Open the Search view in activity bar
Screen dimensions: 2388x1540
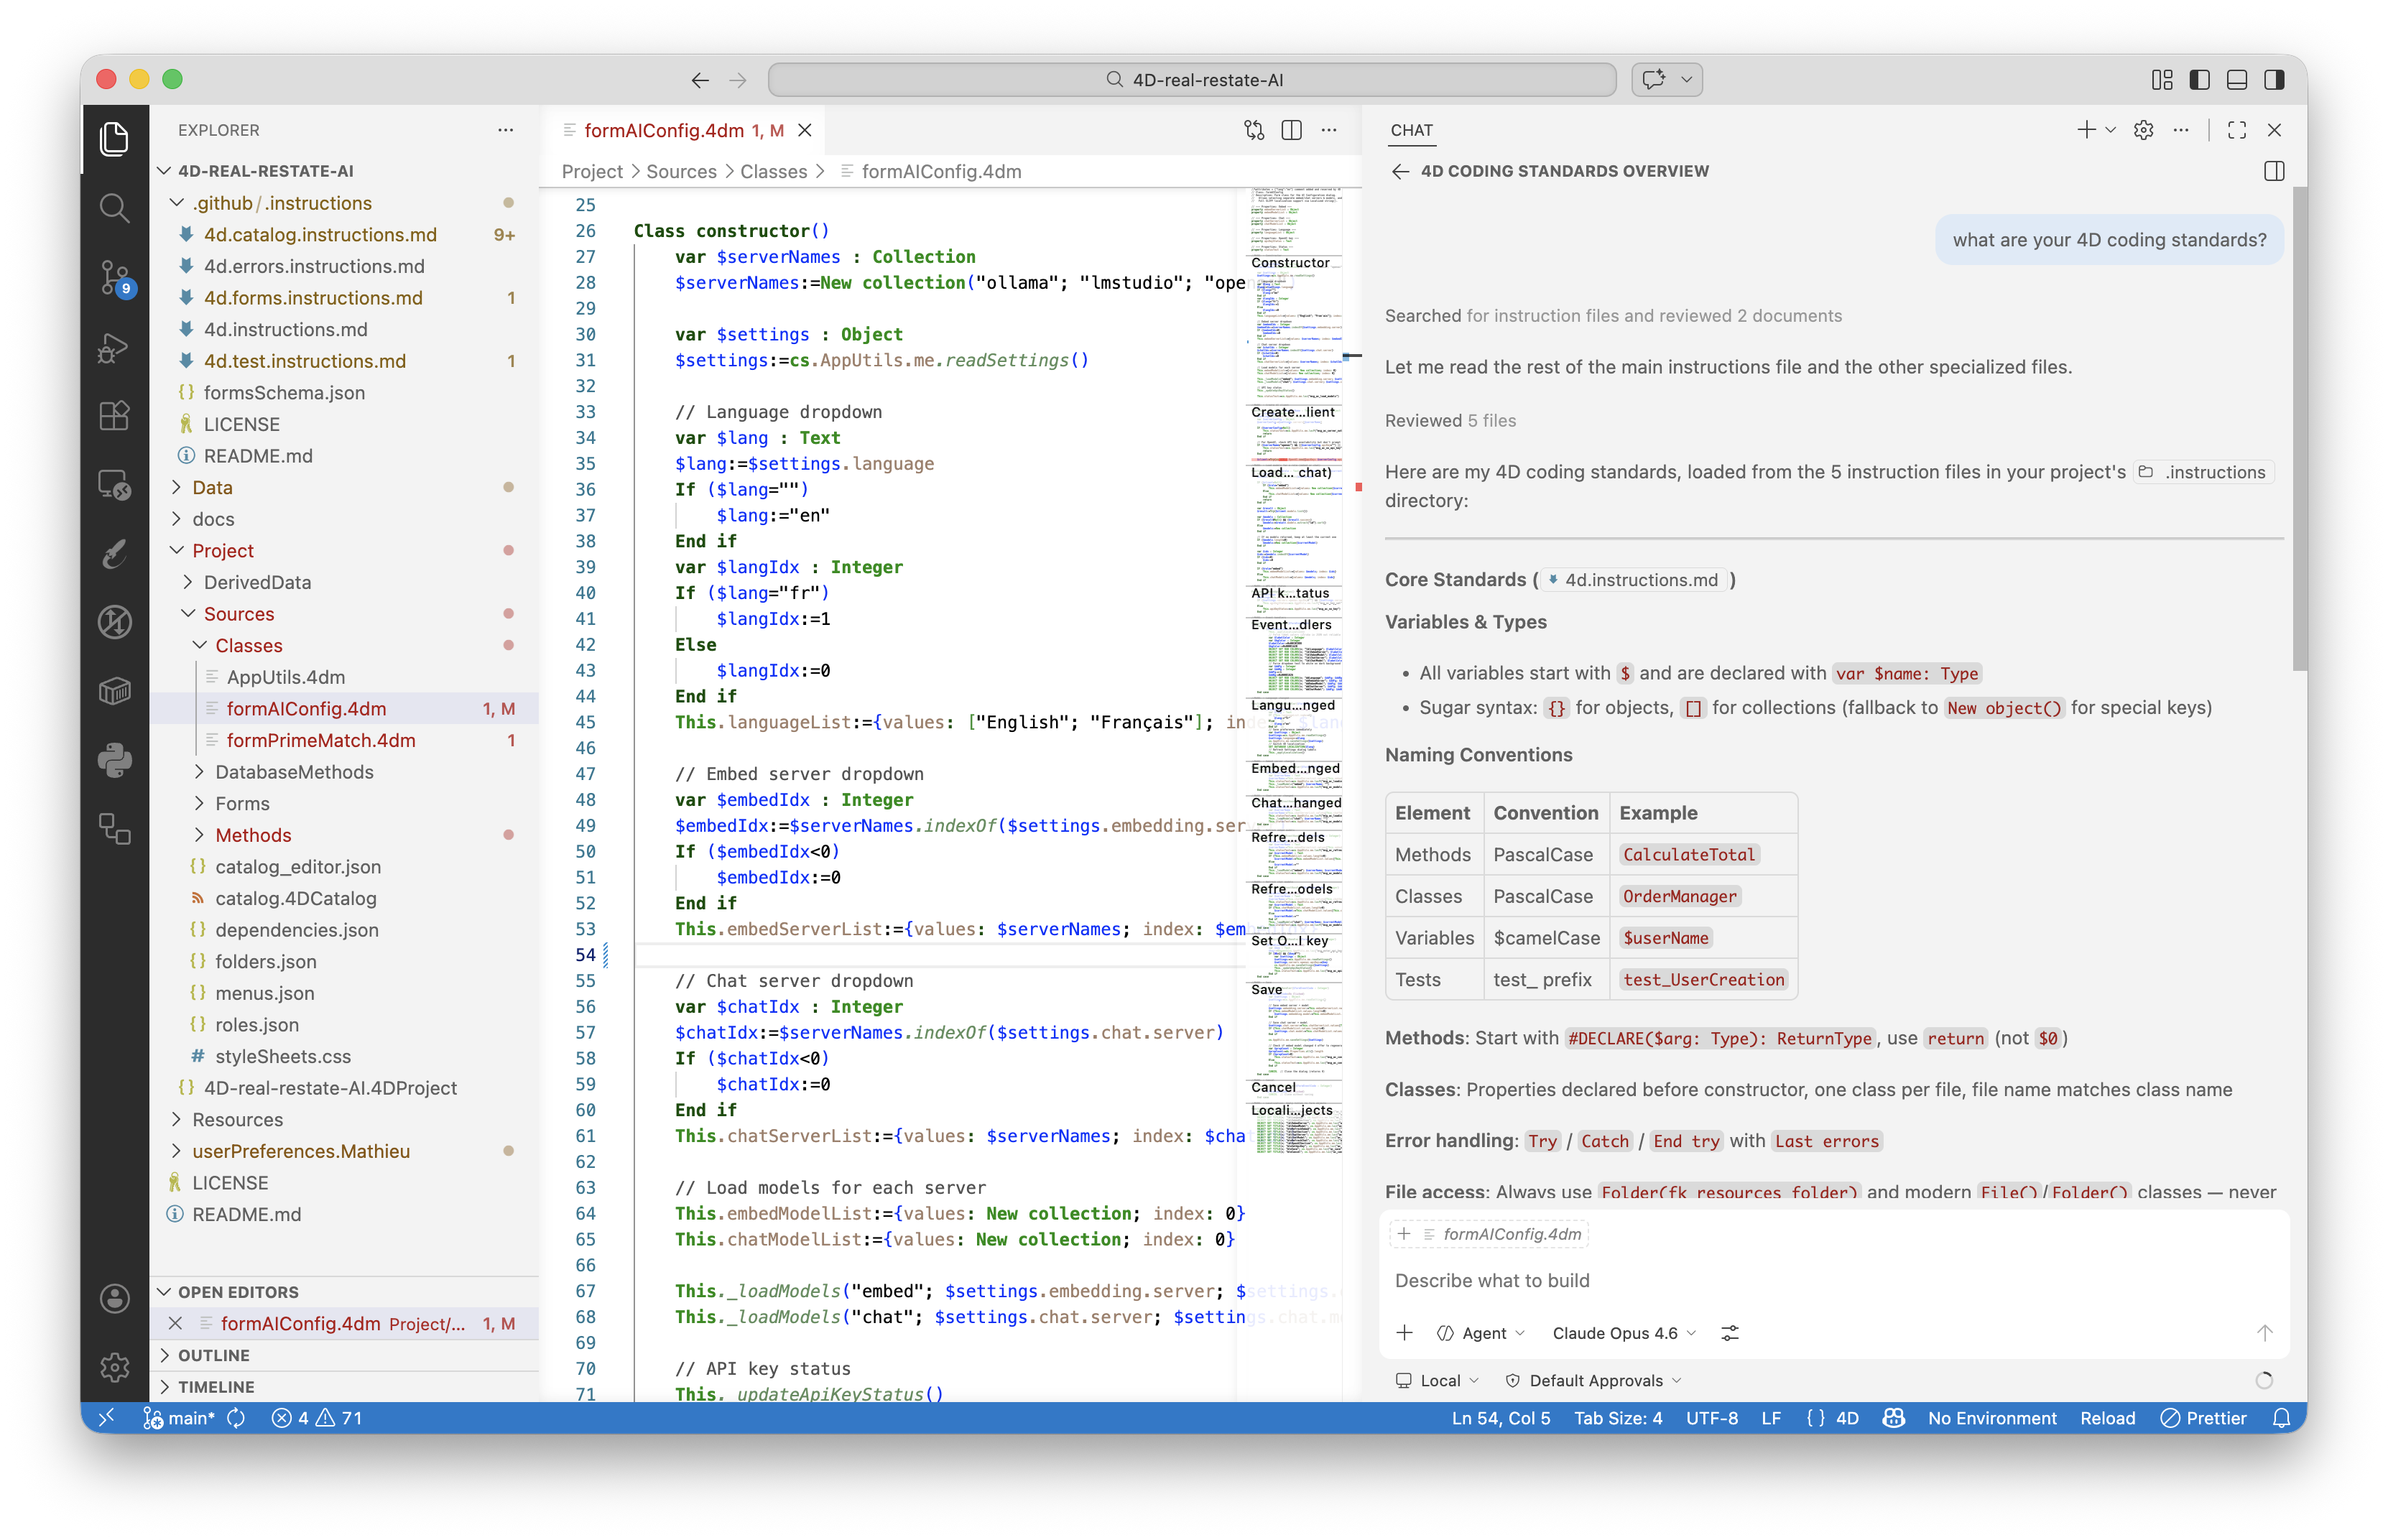point(114,208)
